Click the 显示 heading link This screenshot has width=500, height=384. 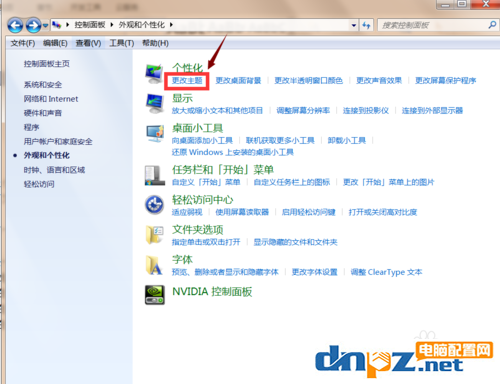pos(182,98)
